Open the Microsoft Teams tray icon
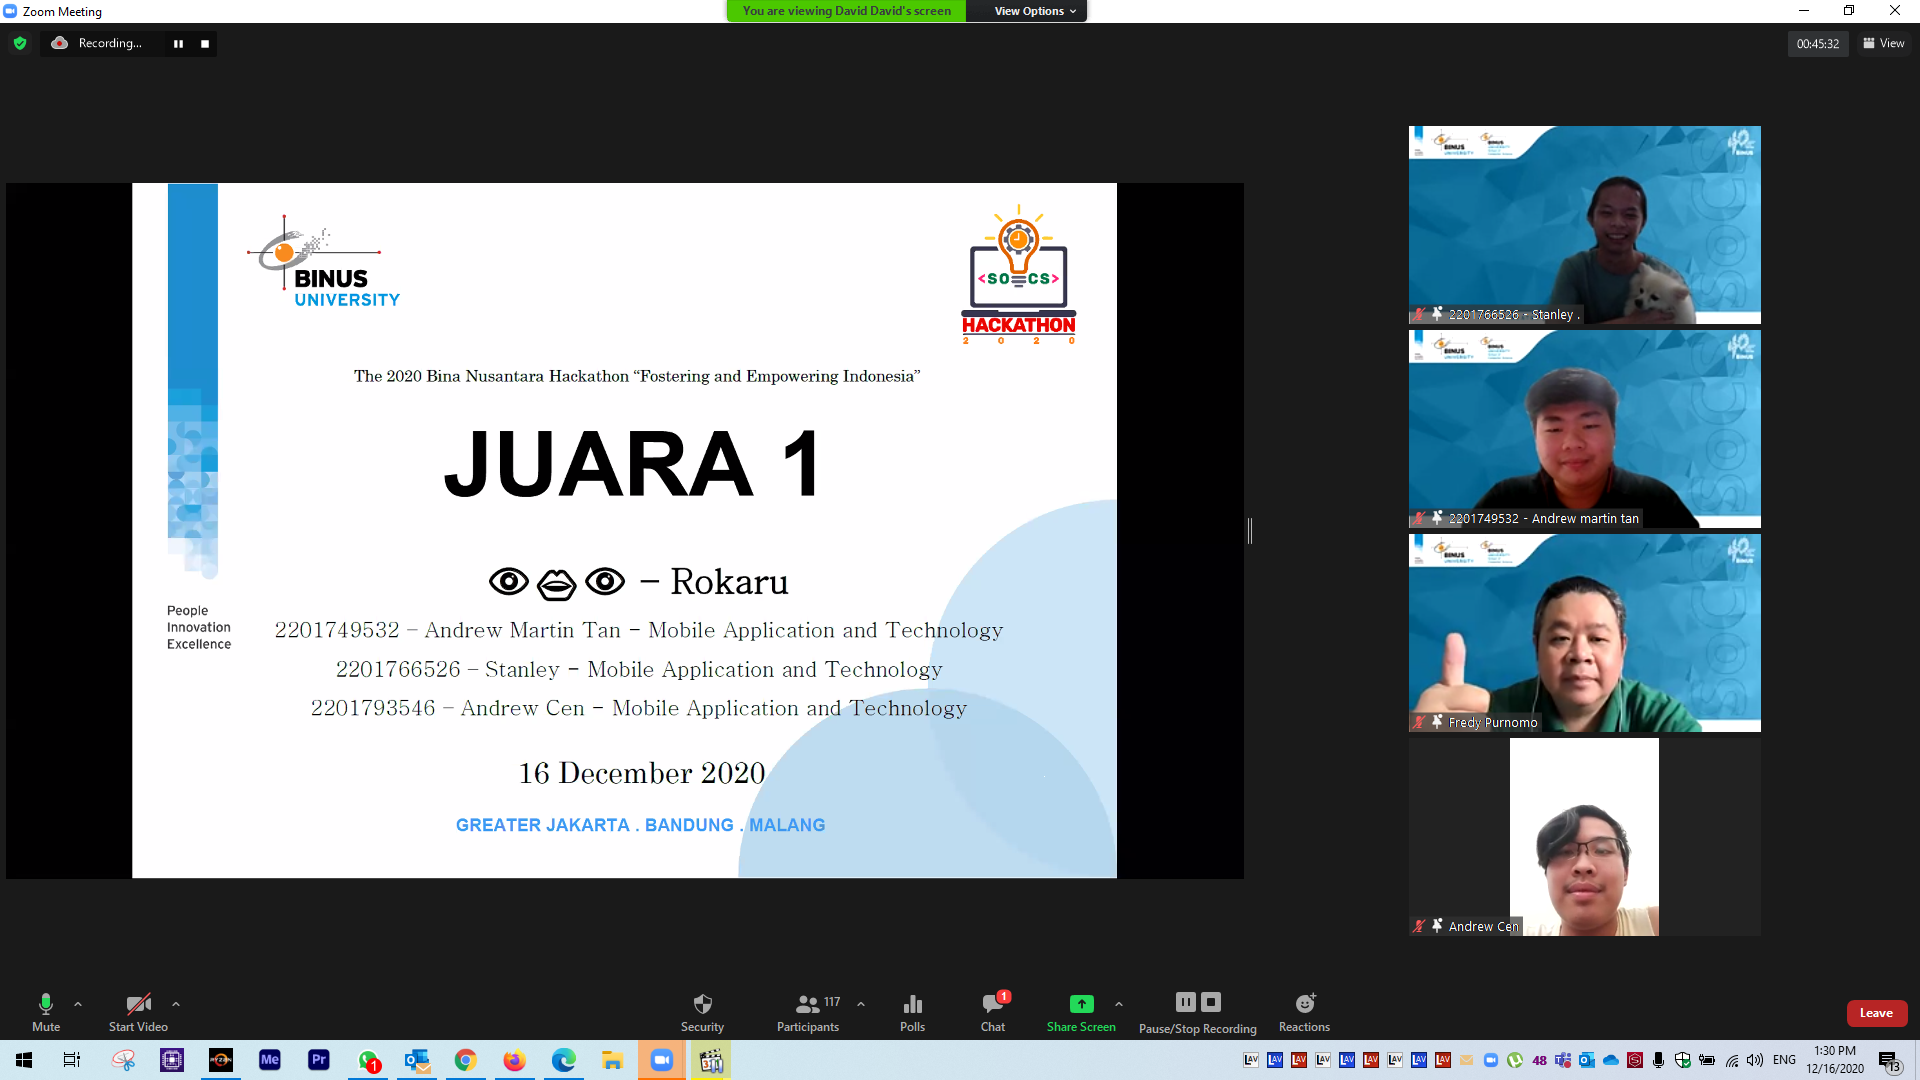The image size is (1920, 1080). [1563, 1060]
